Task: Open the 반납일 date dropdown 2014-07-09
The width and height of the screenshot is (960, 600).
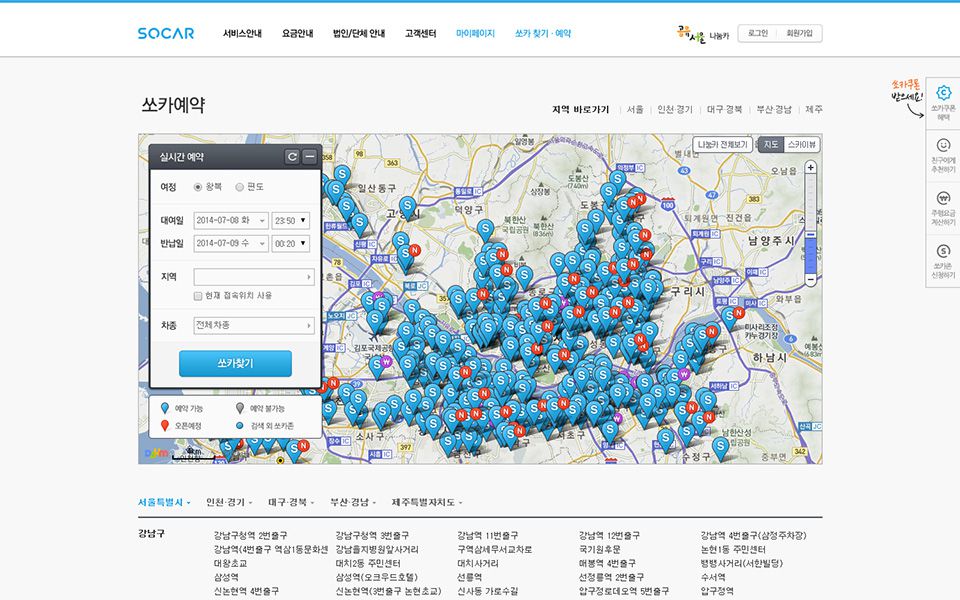Action: coord(231,243)
